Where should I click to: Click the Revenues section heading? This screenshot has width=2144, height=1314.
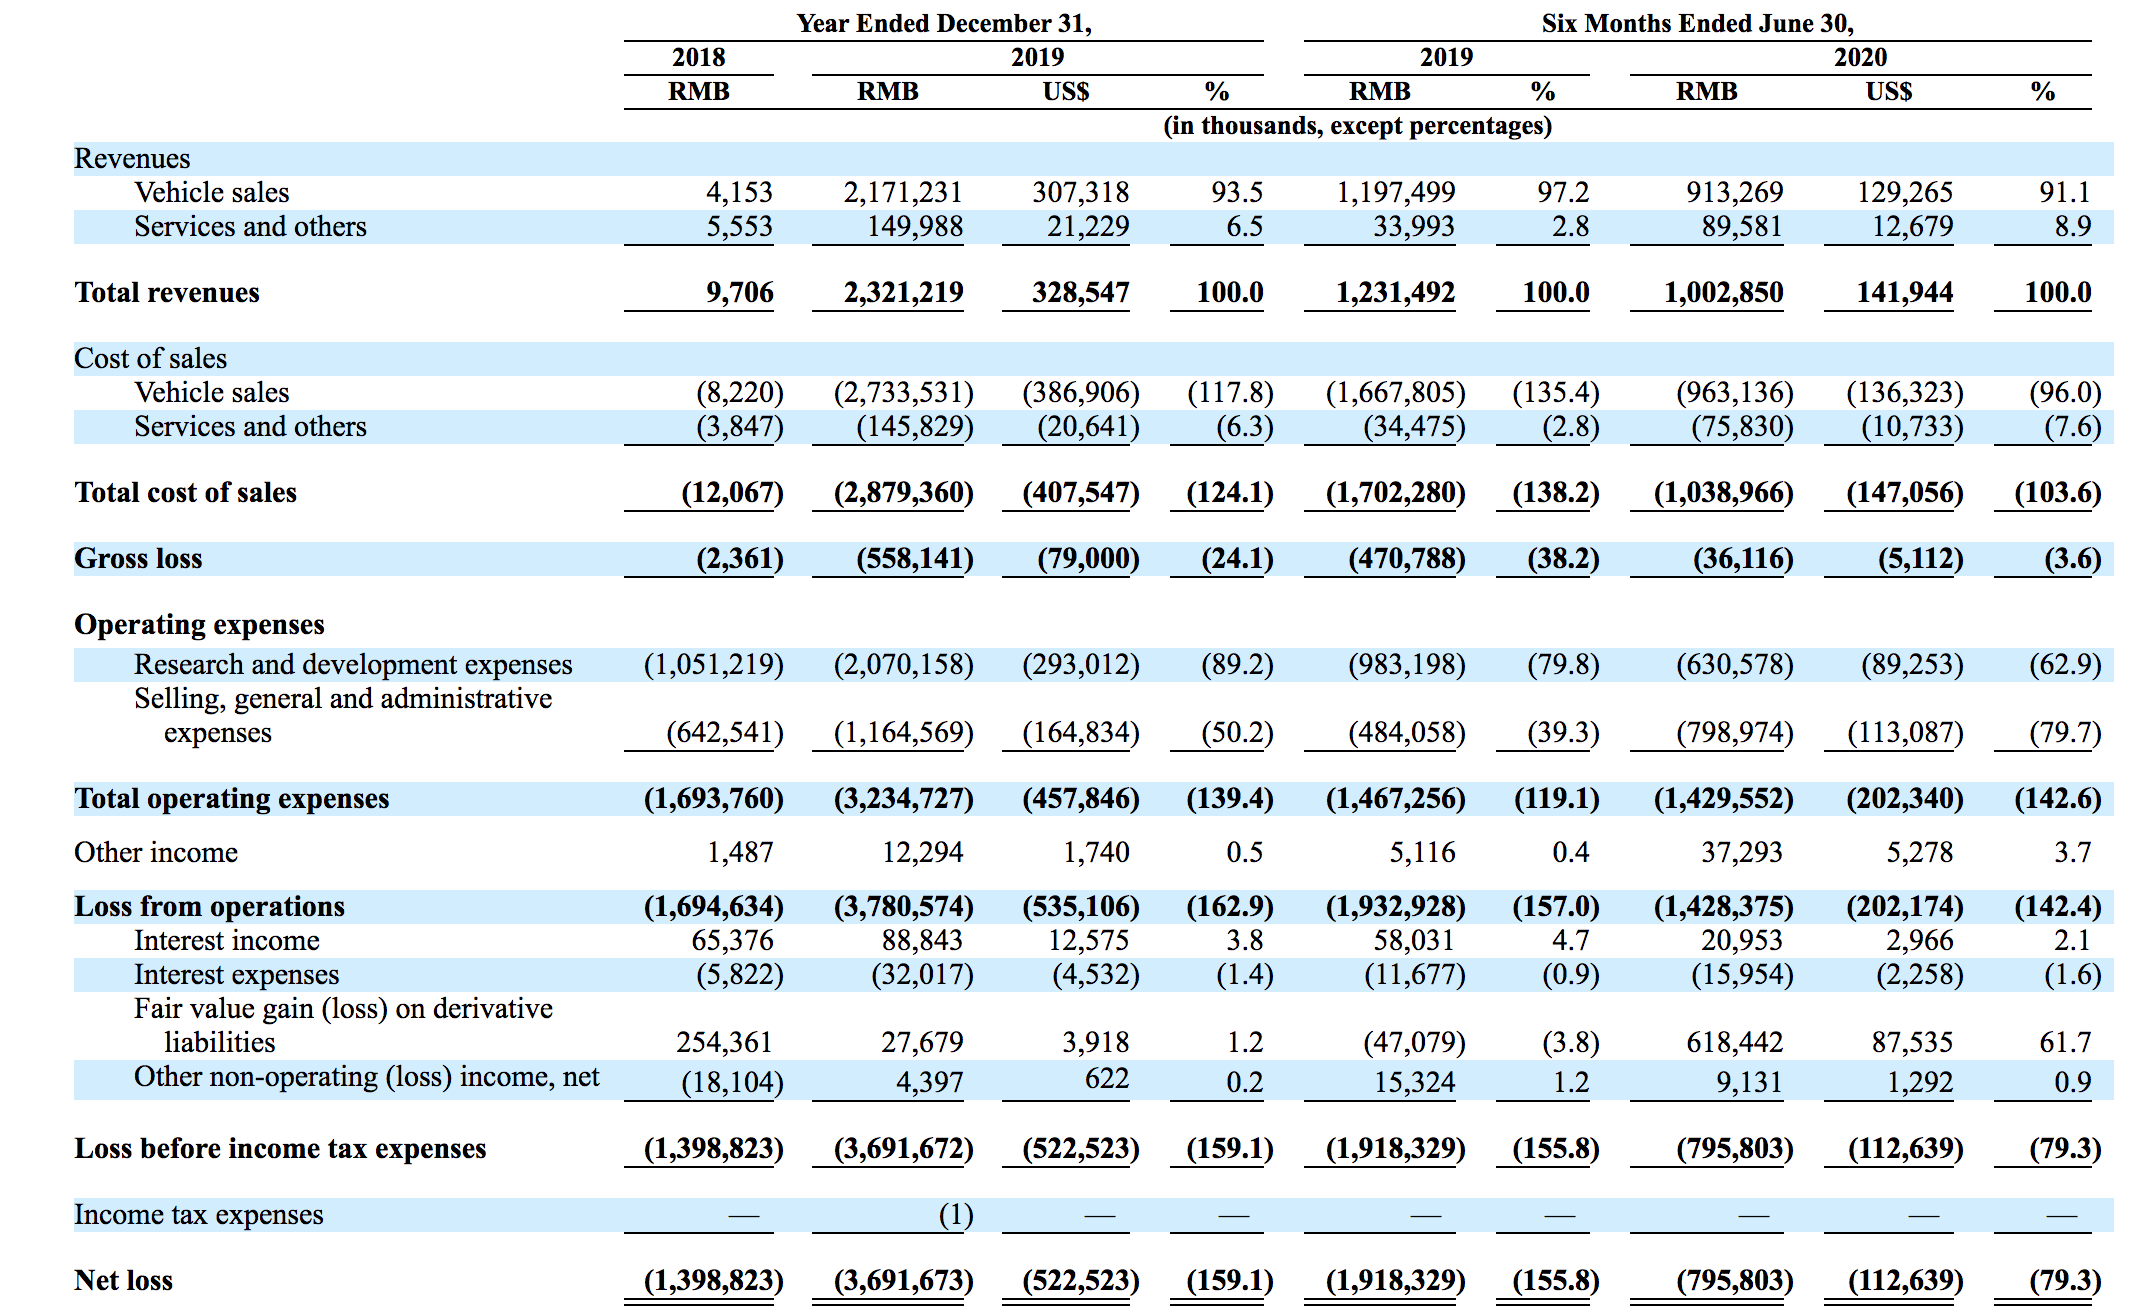coord(132,158)
